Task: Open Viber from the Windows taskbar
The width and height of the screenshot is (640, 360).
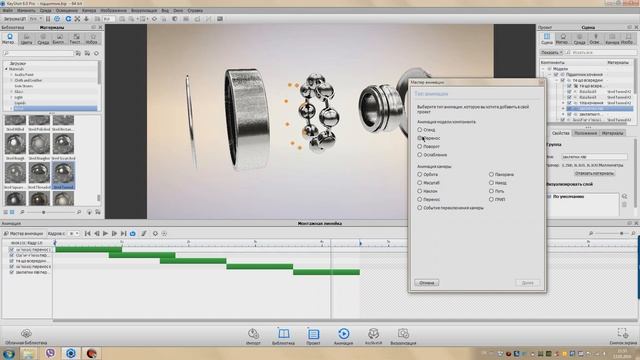Action: pyautogui.click(x=50, y=353)
